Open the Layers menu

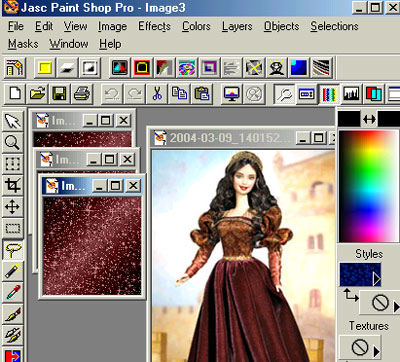point(237,26)
